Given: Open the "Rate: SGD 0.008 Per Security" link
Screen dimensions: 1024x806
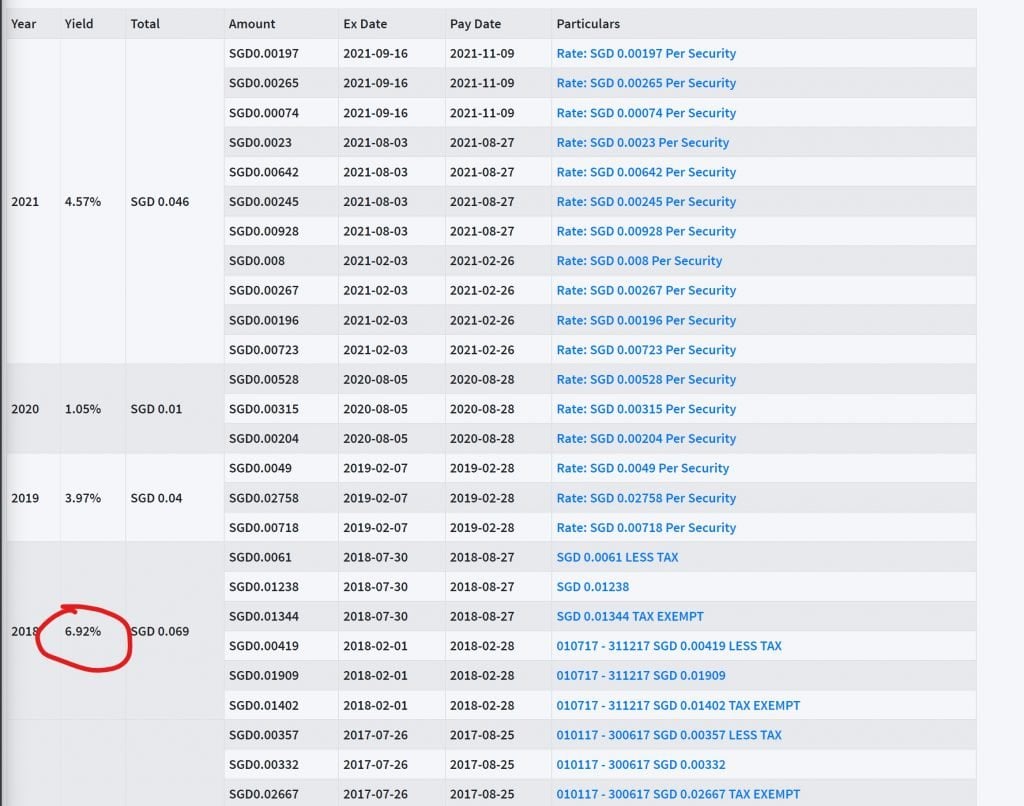Looking at the screenshot, I should point(639,261).
